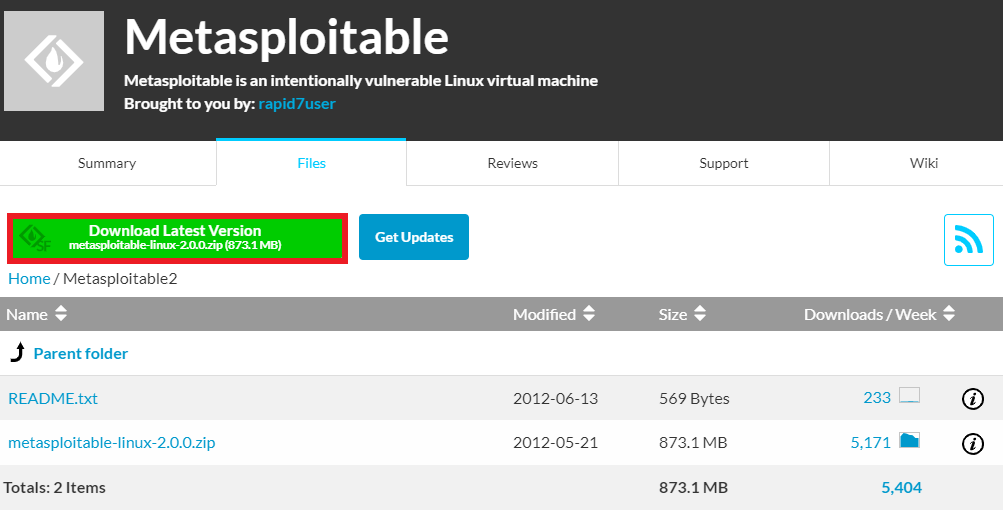Select the Files tab
Viewport: 1003px width, 519px height.
click(x=312, y=163)
